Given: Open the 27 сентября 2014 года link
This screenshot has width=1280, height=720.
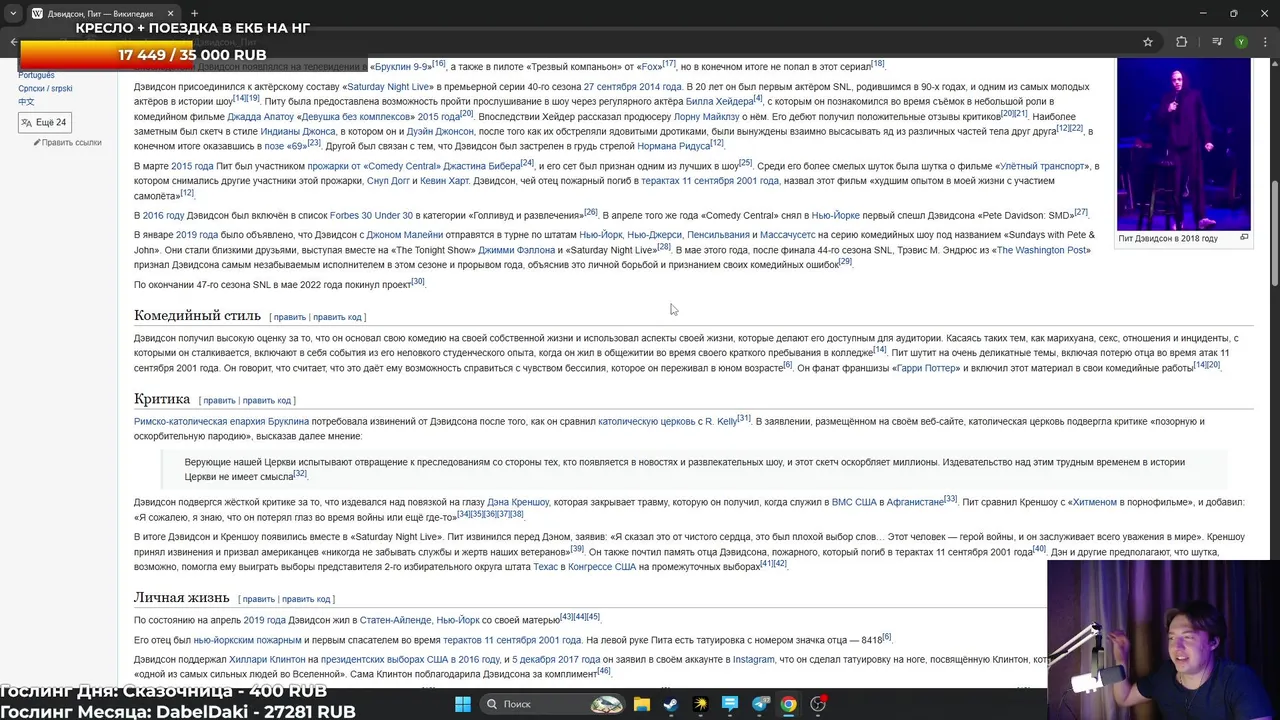Looking at the screenshot, I should coord(632,87).
